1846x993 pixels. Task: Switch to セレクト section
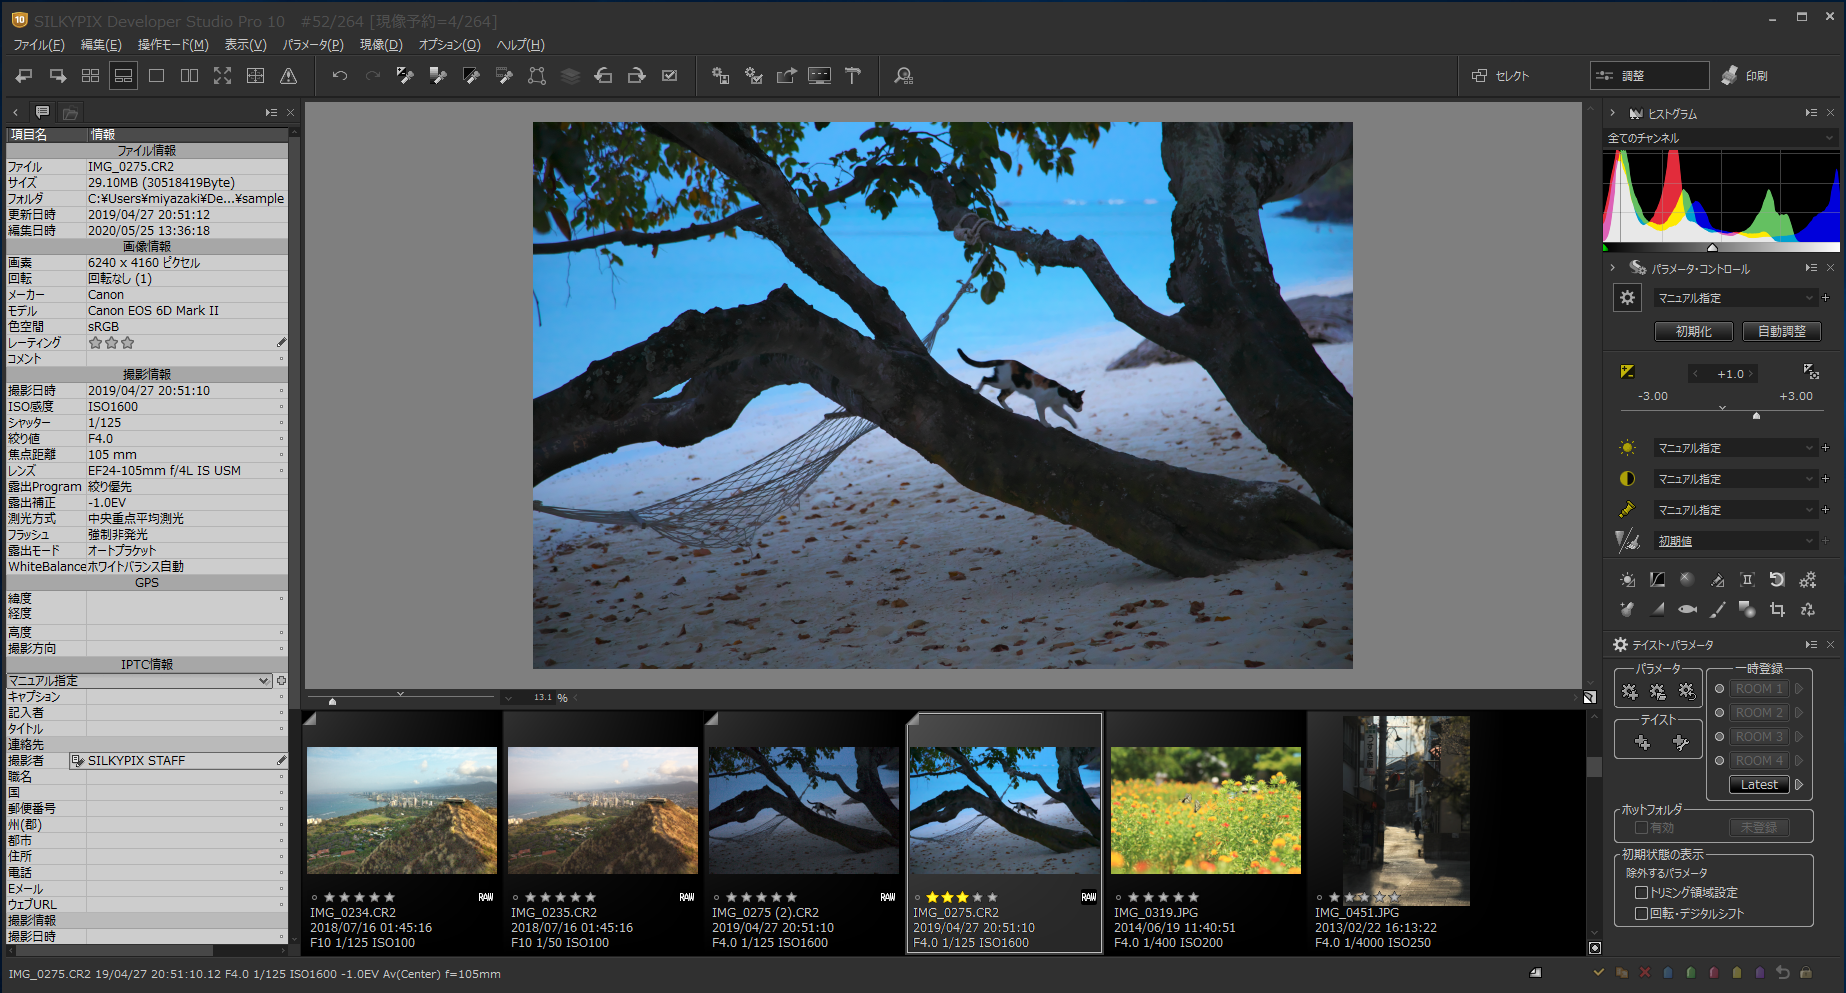[x=1500, y=76]
